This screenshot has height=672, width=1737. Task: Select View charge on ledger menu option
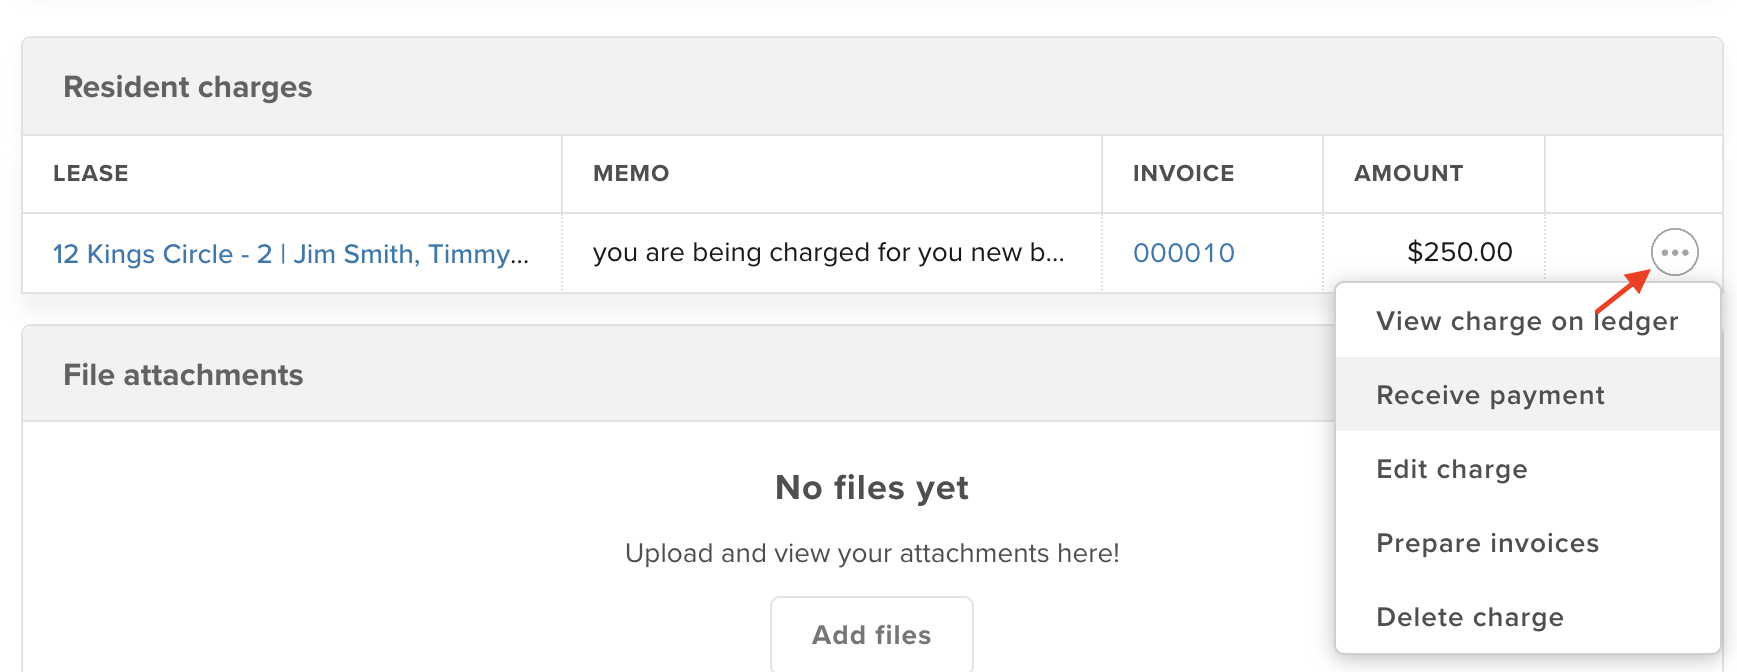[x=1526, y=321]
